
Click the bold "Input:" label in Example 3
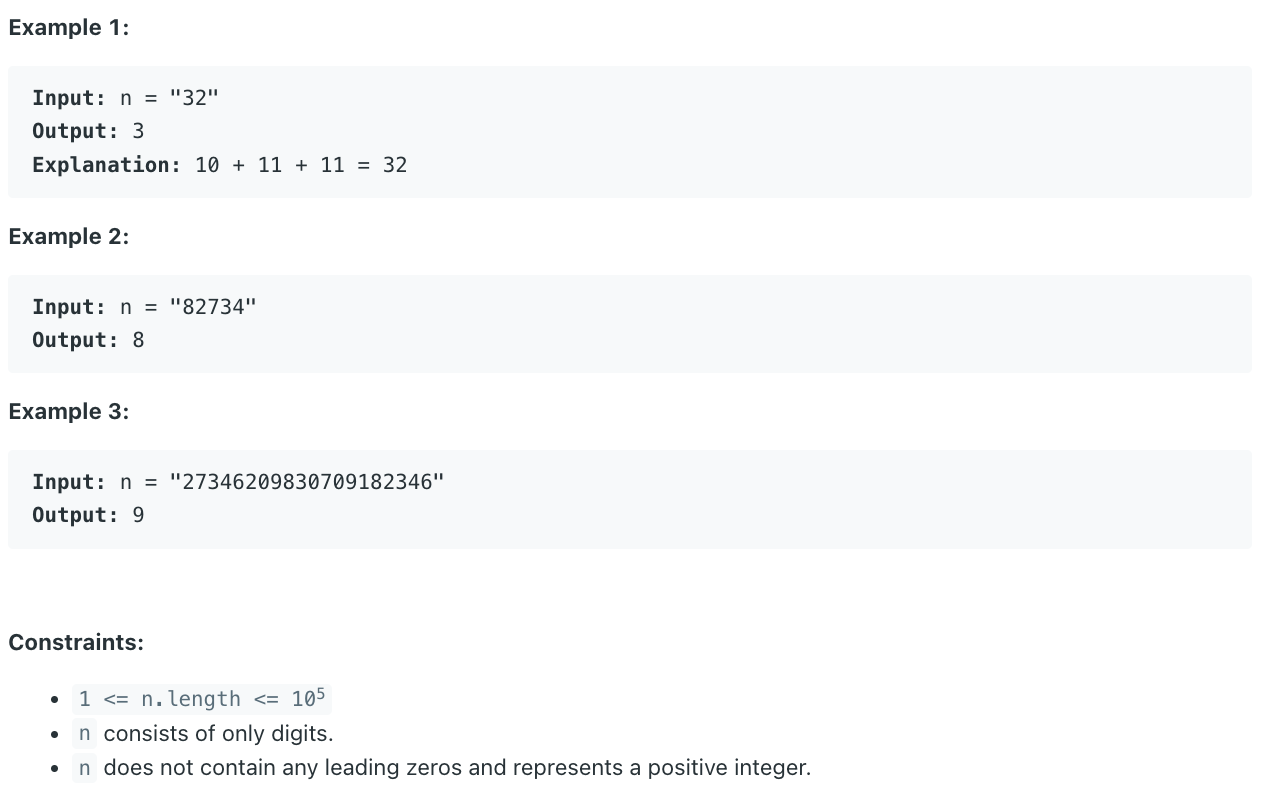[69, 482]
